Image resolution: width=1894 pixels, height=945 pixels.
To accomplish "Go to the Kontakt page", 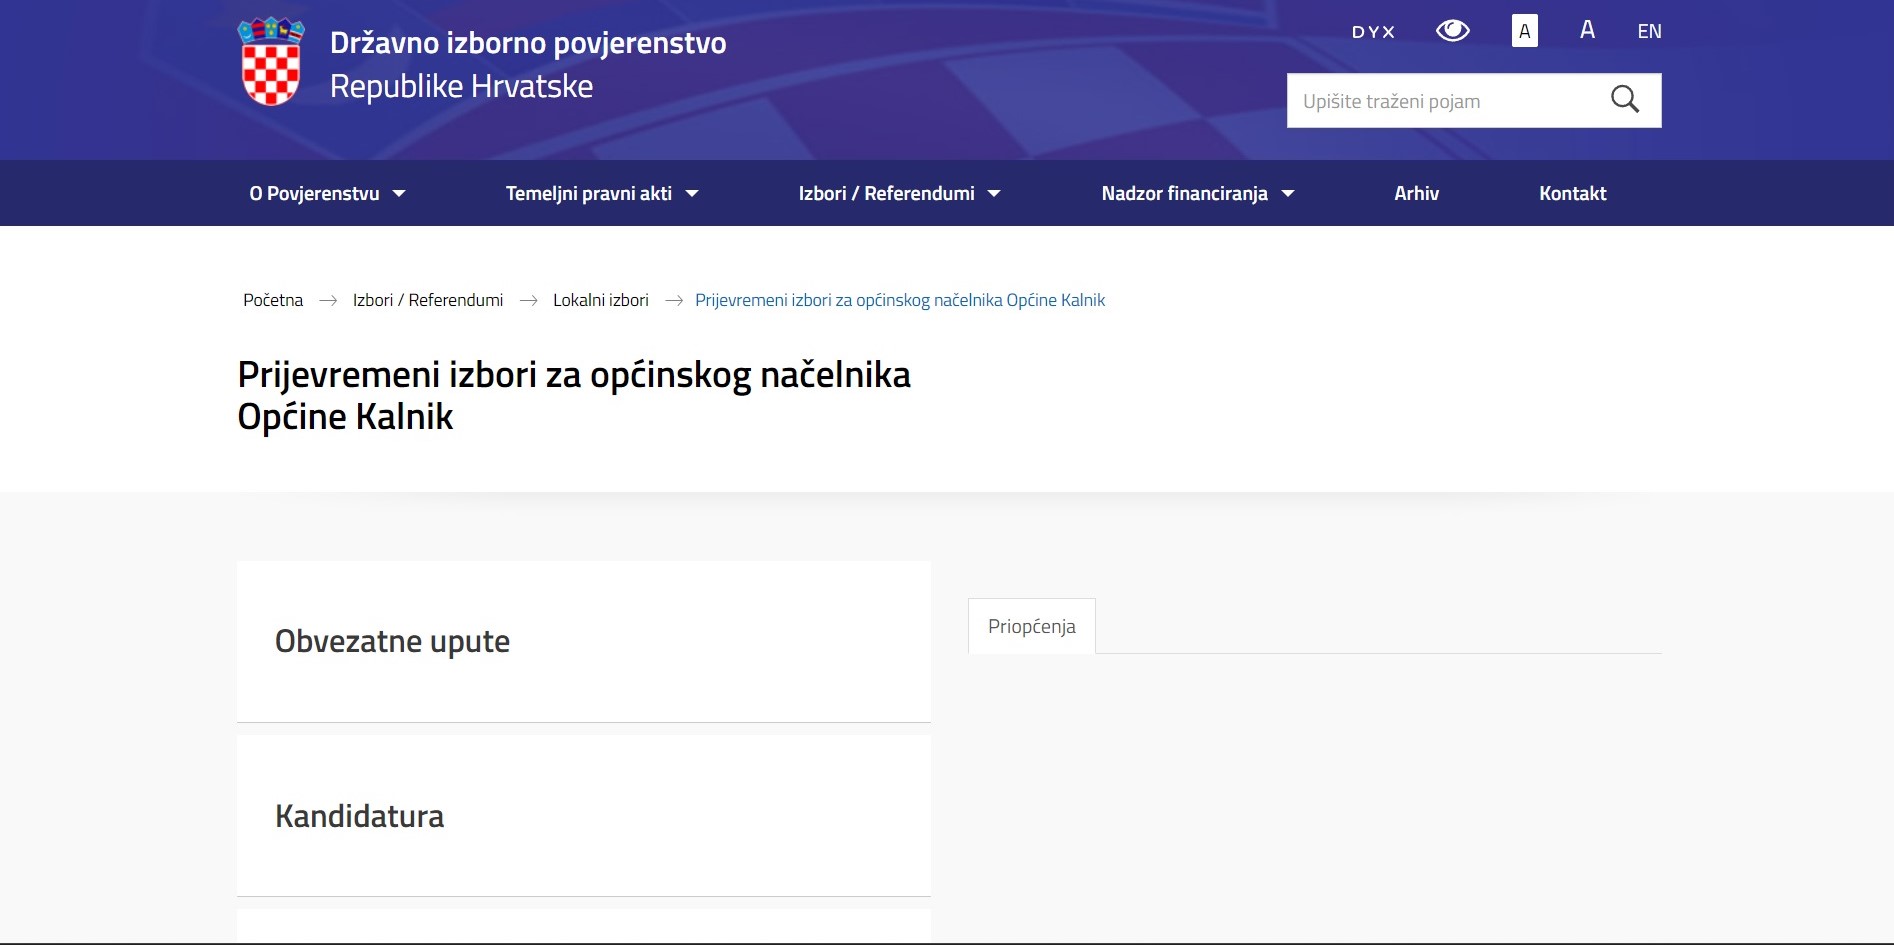I will (x=1572, y=194).
